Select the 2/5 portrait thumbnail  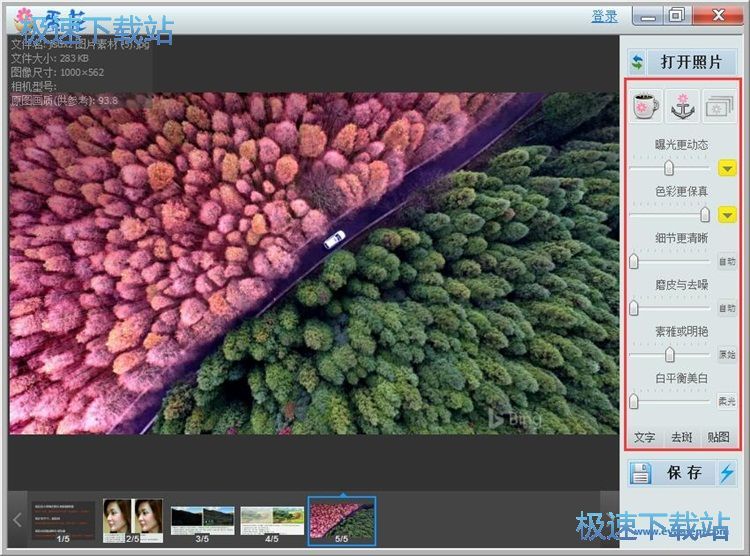pos(133,520)
